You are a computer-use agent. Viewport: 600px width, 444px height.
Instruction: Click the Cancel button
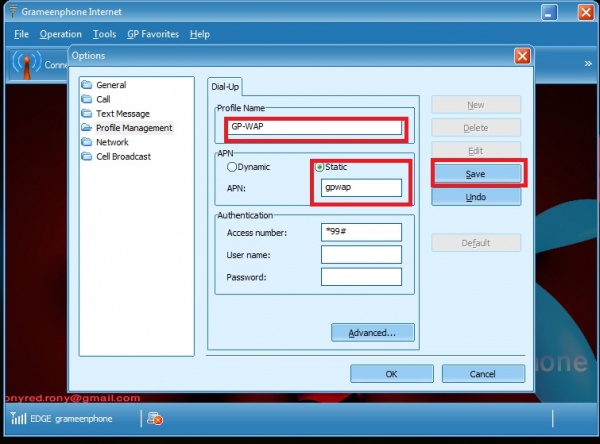483,374
